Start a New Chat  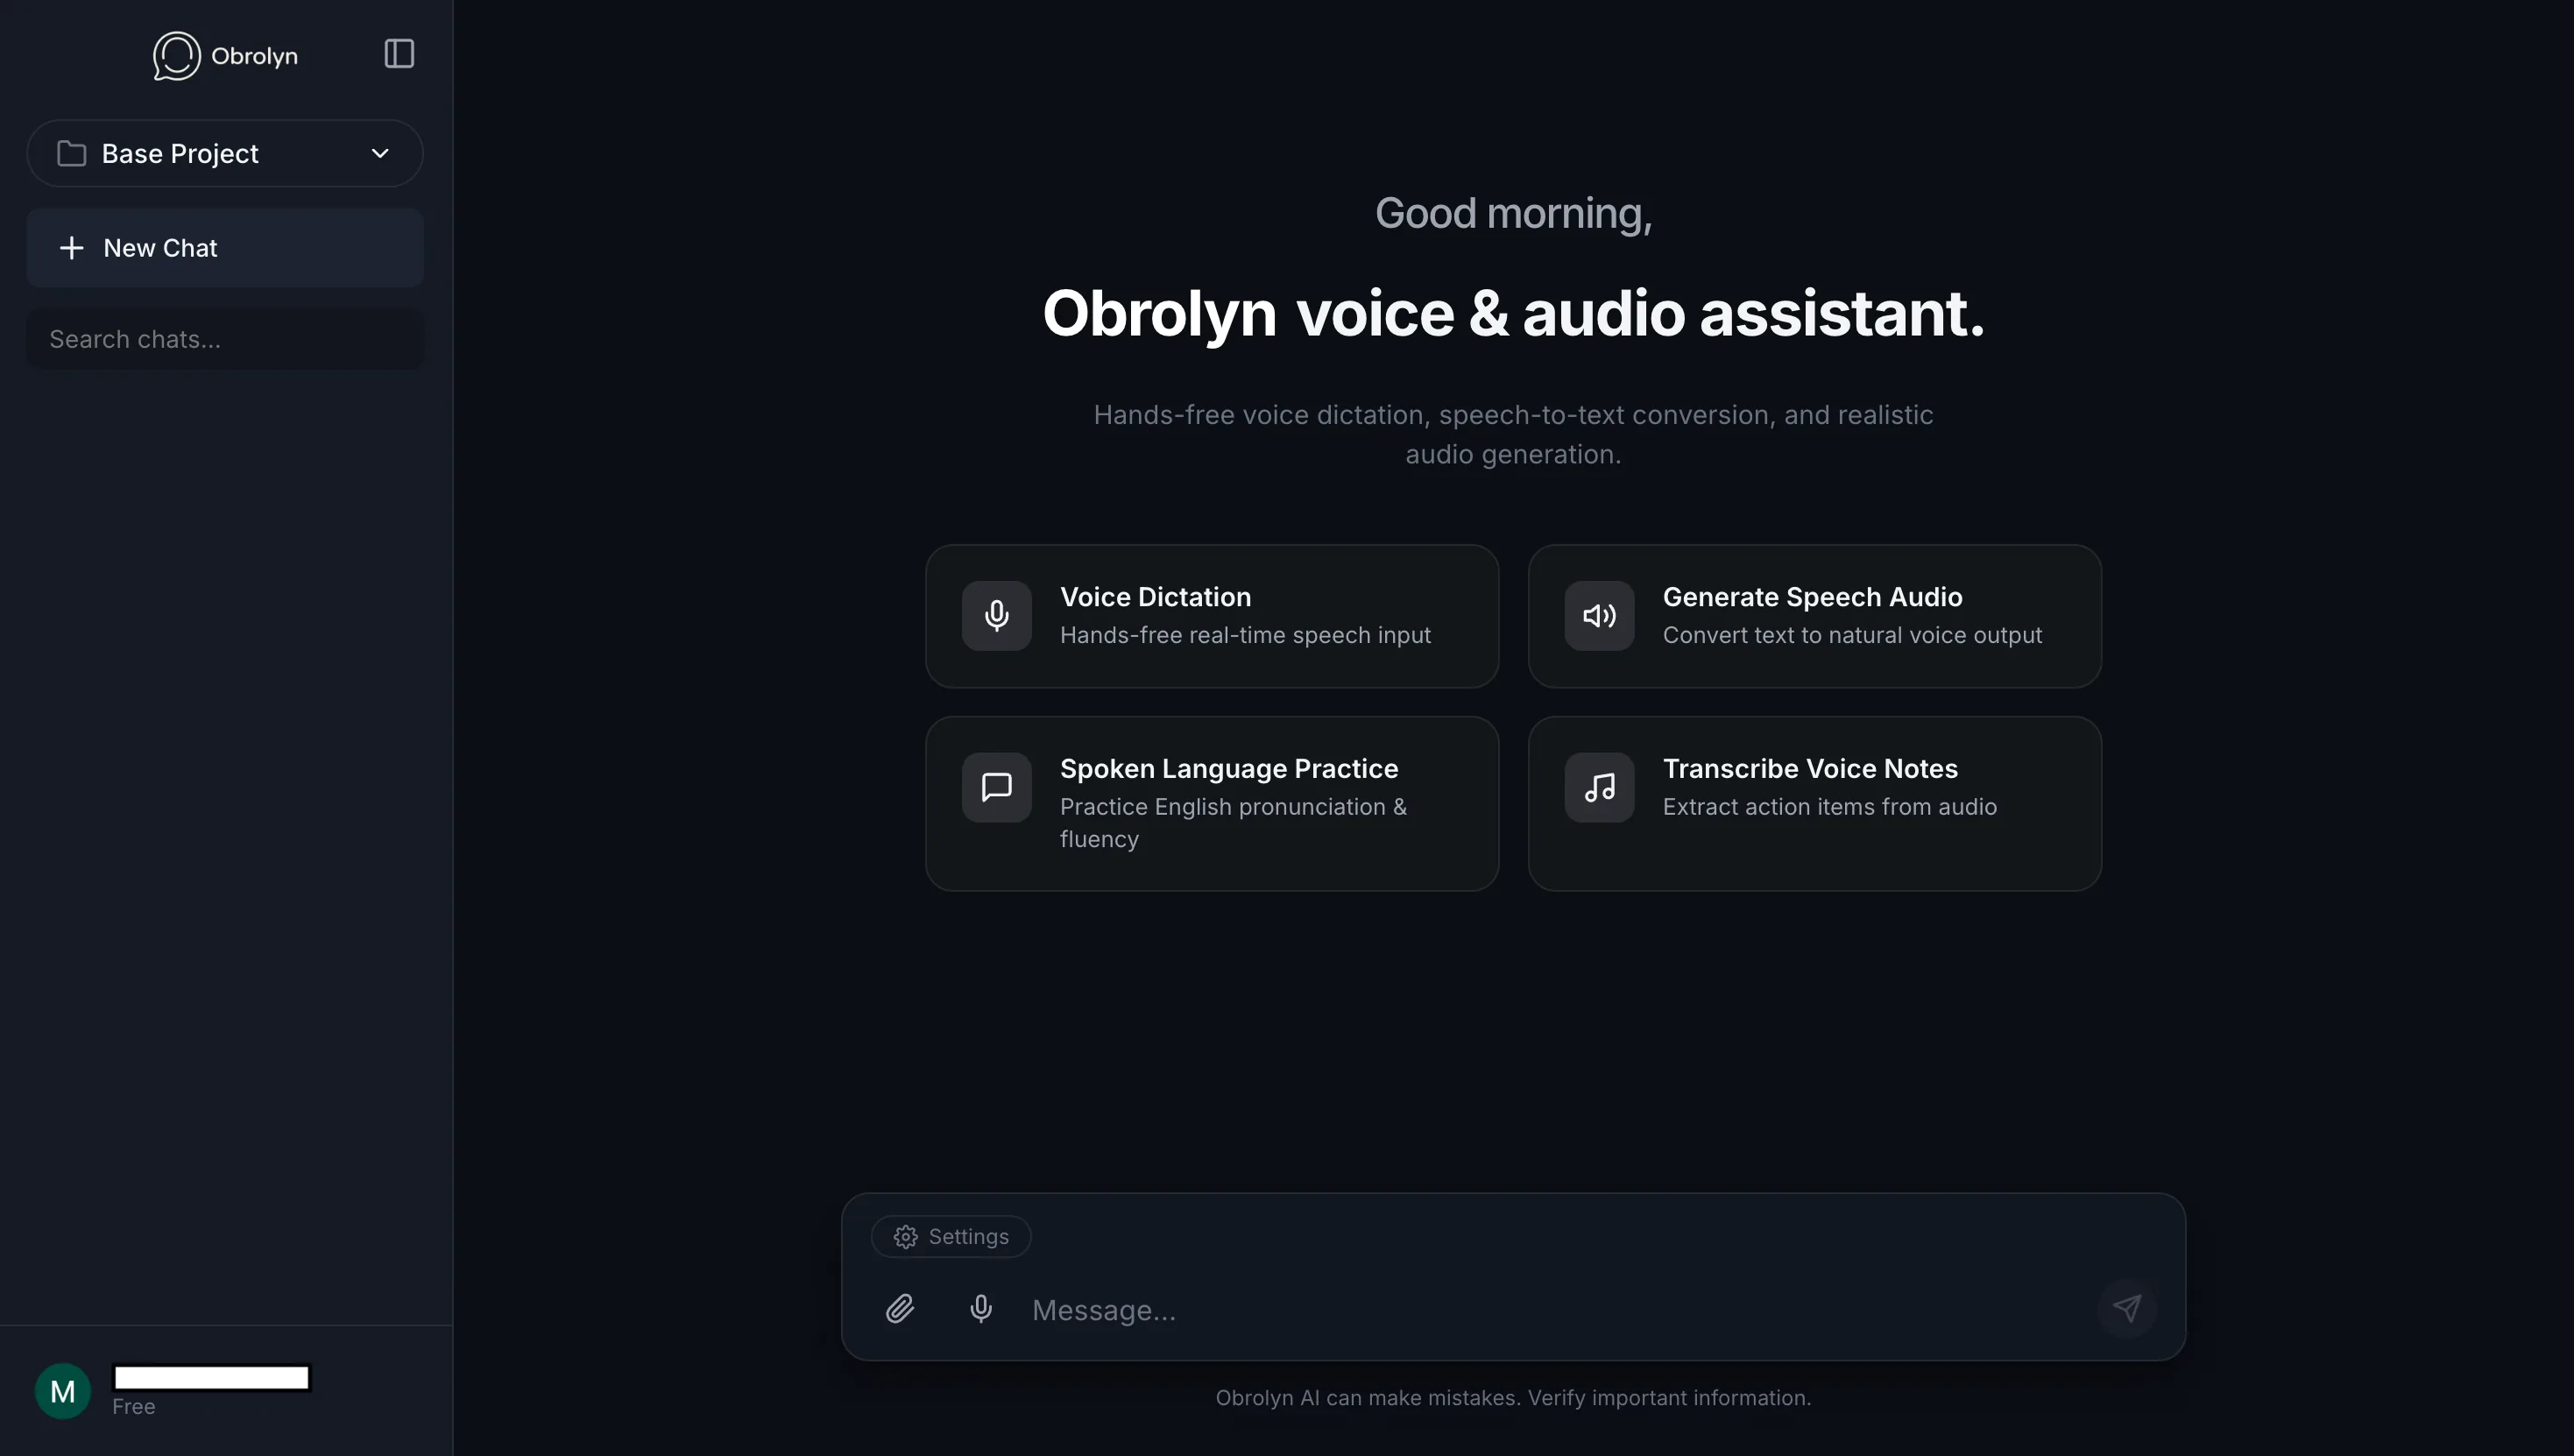pos(225,248)
